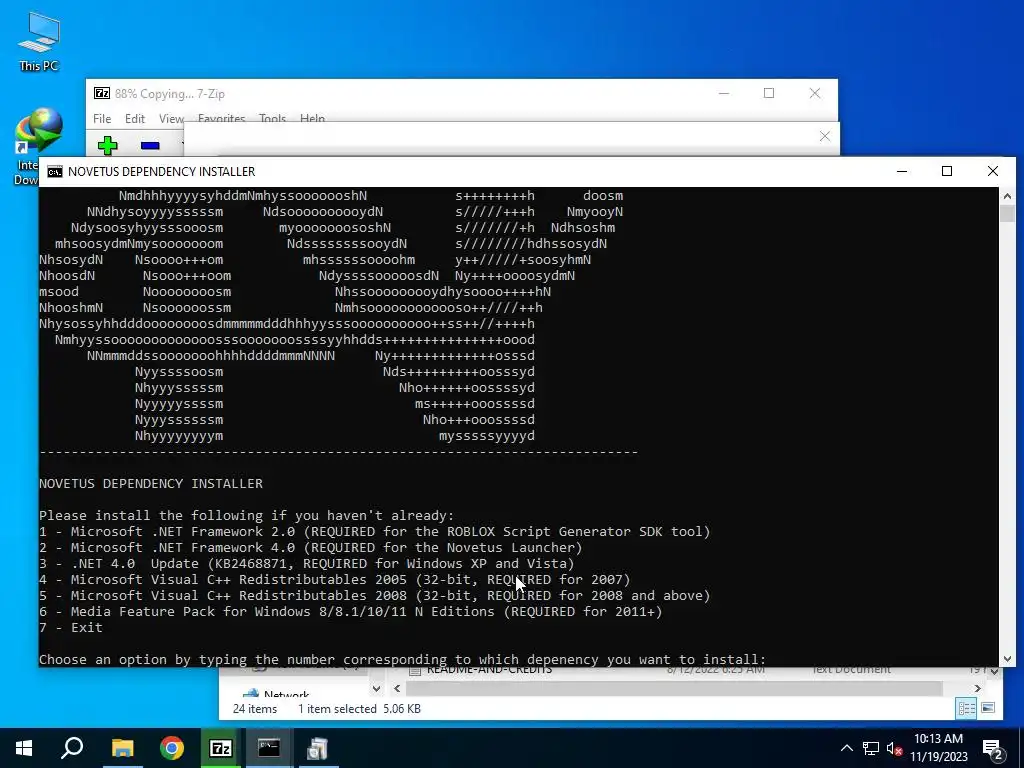Click the folder tree pane down arrow near Network

(x=376, y=688)
